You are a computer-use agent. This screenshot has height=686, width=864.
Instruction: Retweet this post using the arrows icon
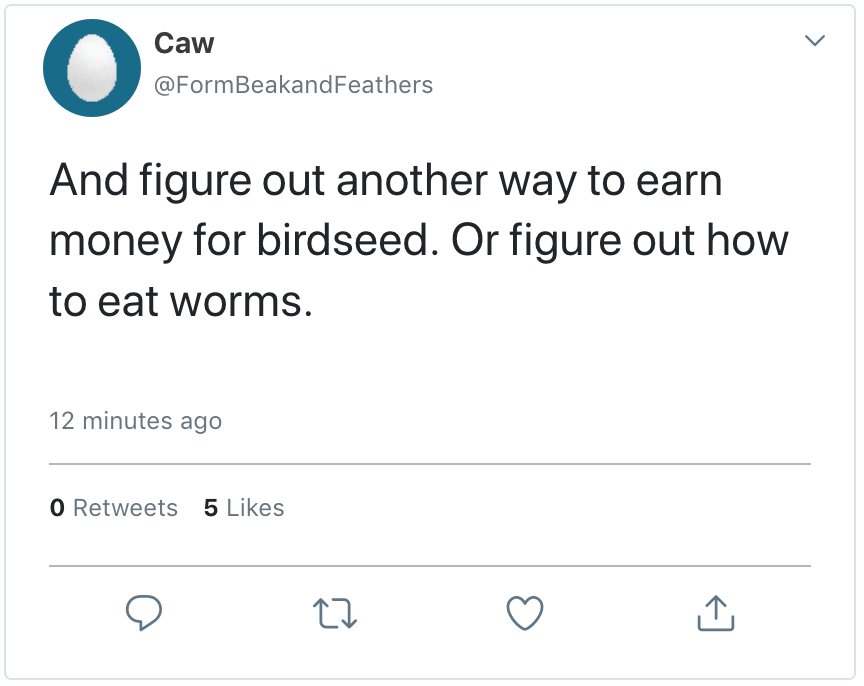(335, 613)
